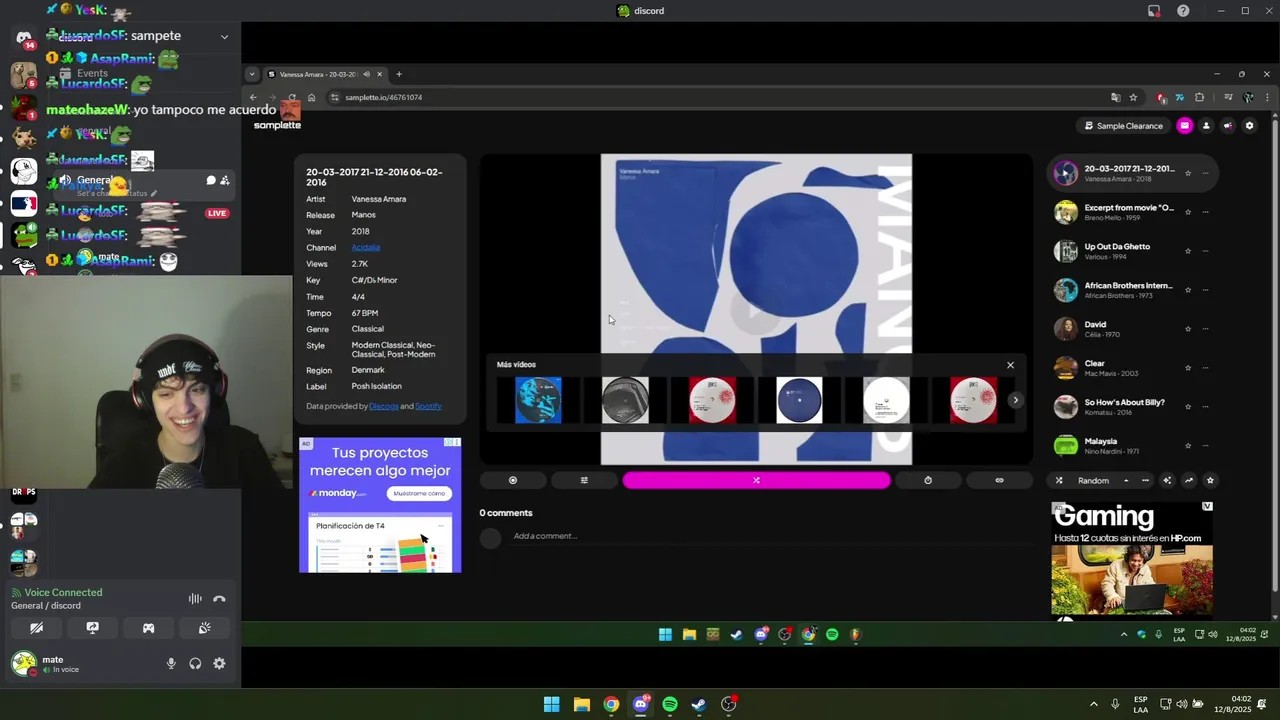Viewport: 1280px width, 720px height.
Task: Open favorites star in queue toolbar
Action: 1210,481
